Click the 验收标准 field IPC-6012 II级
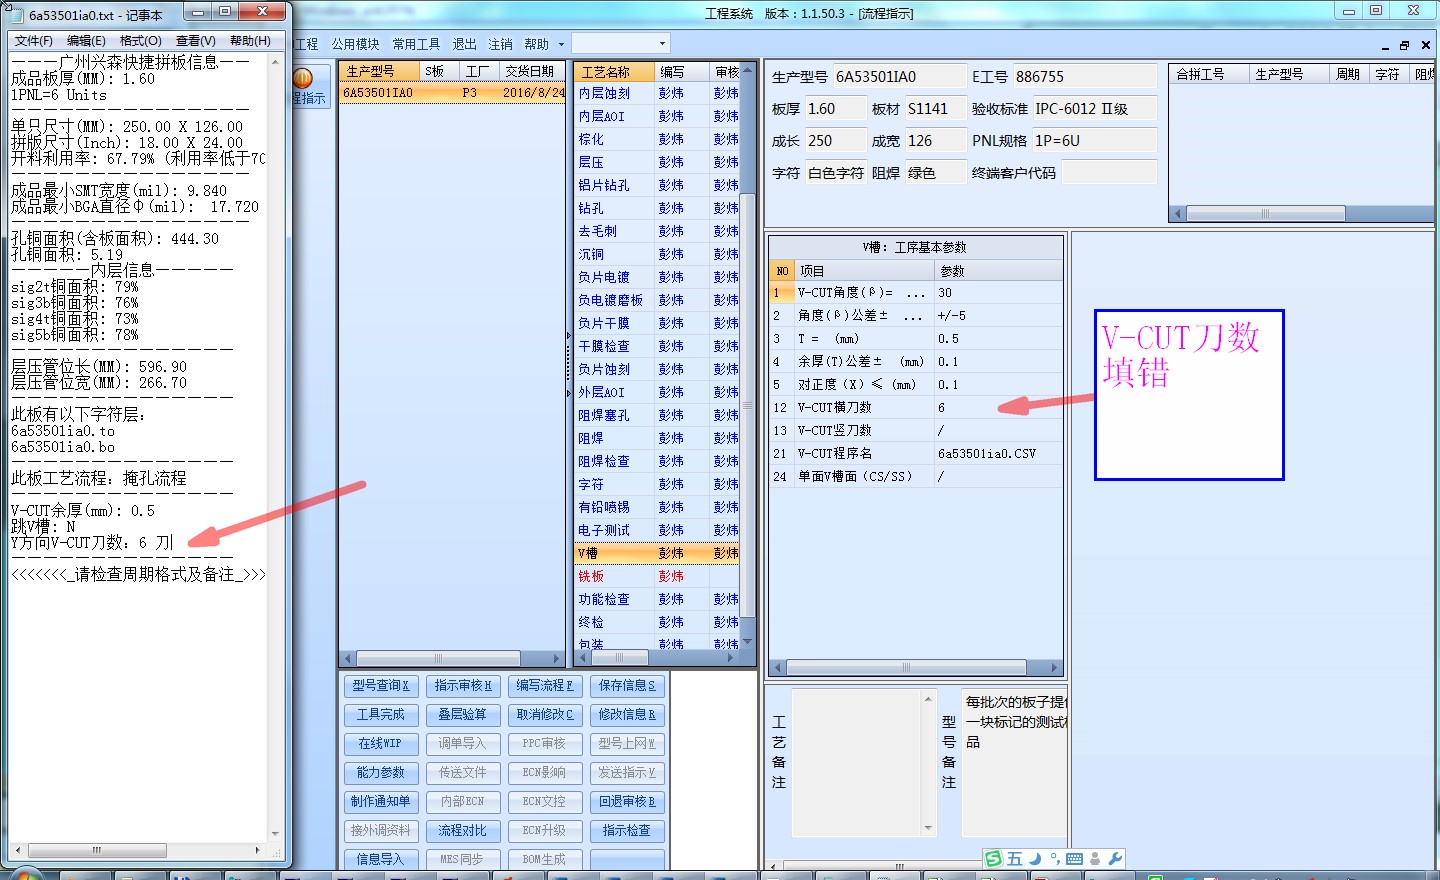Screen dimensions: 1440x880 tap(1094, 108)
